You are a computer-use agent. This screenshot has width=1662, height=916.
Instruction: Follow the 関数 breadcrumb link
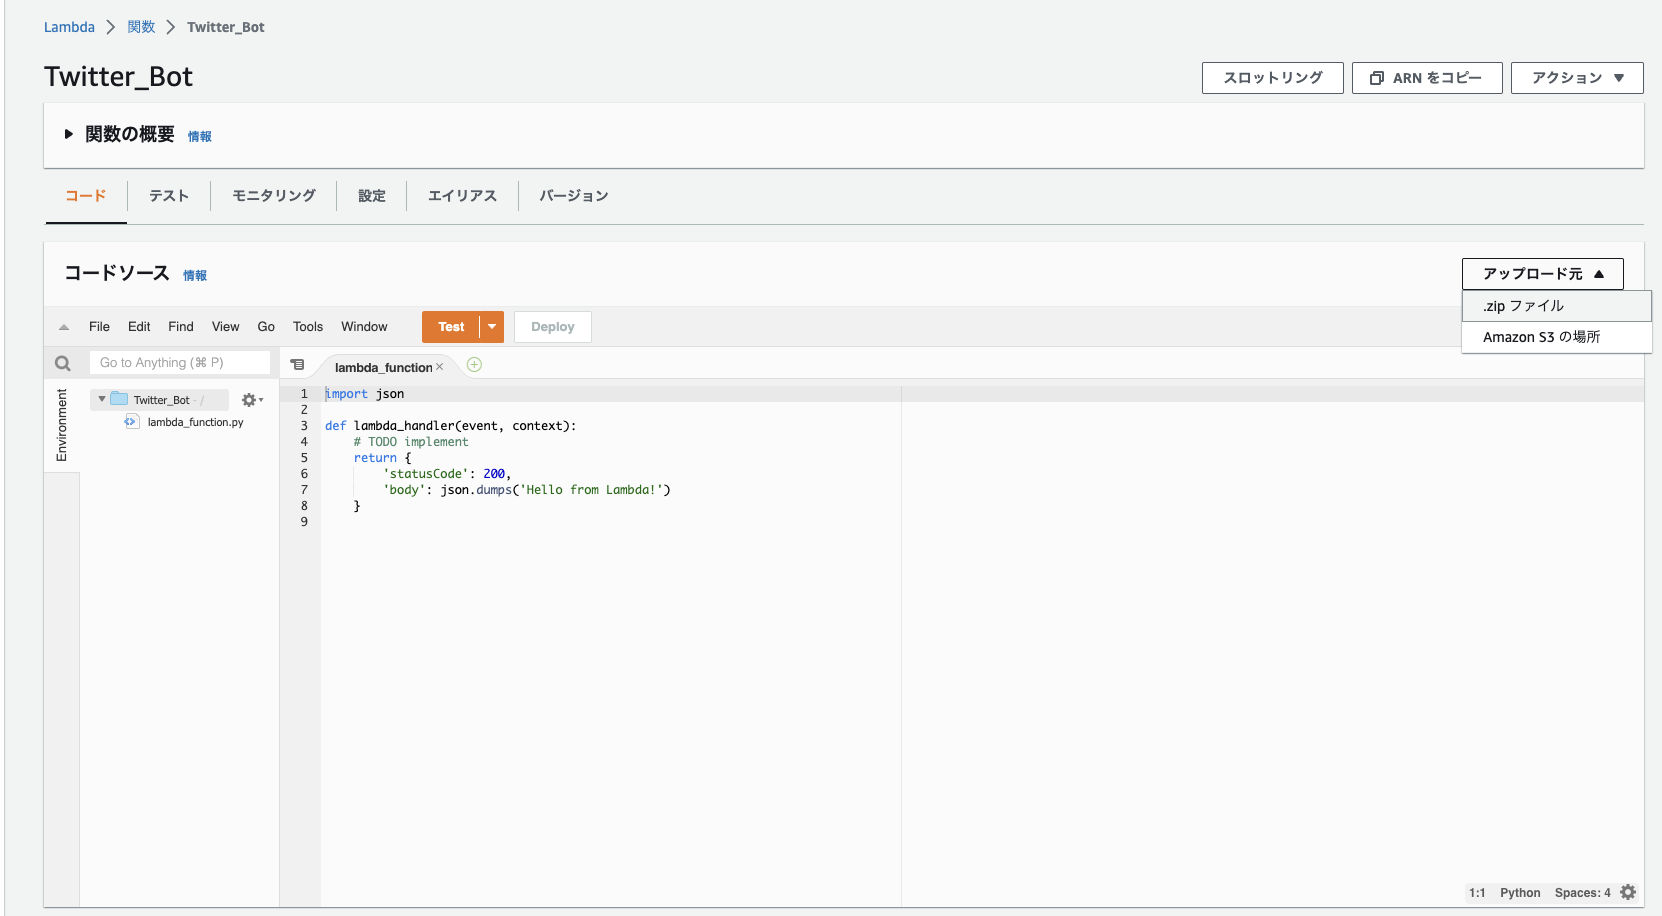point(141,27)
